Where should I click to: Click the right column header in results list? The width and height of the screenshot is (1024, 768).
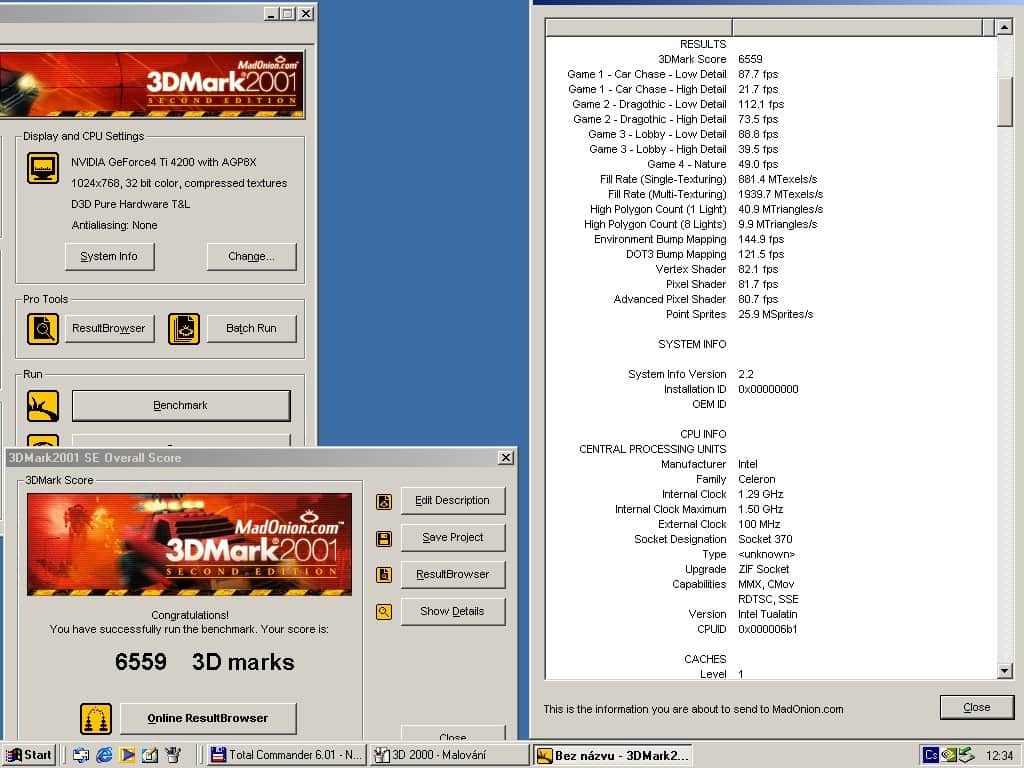[857, 27]
